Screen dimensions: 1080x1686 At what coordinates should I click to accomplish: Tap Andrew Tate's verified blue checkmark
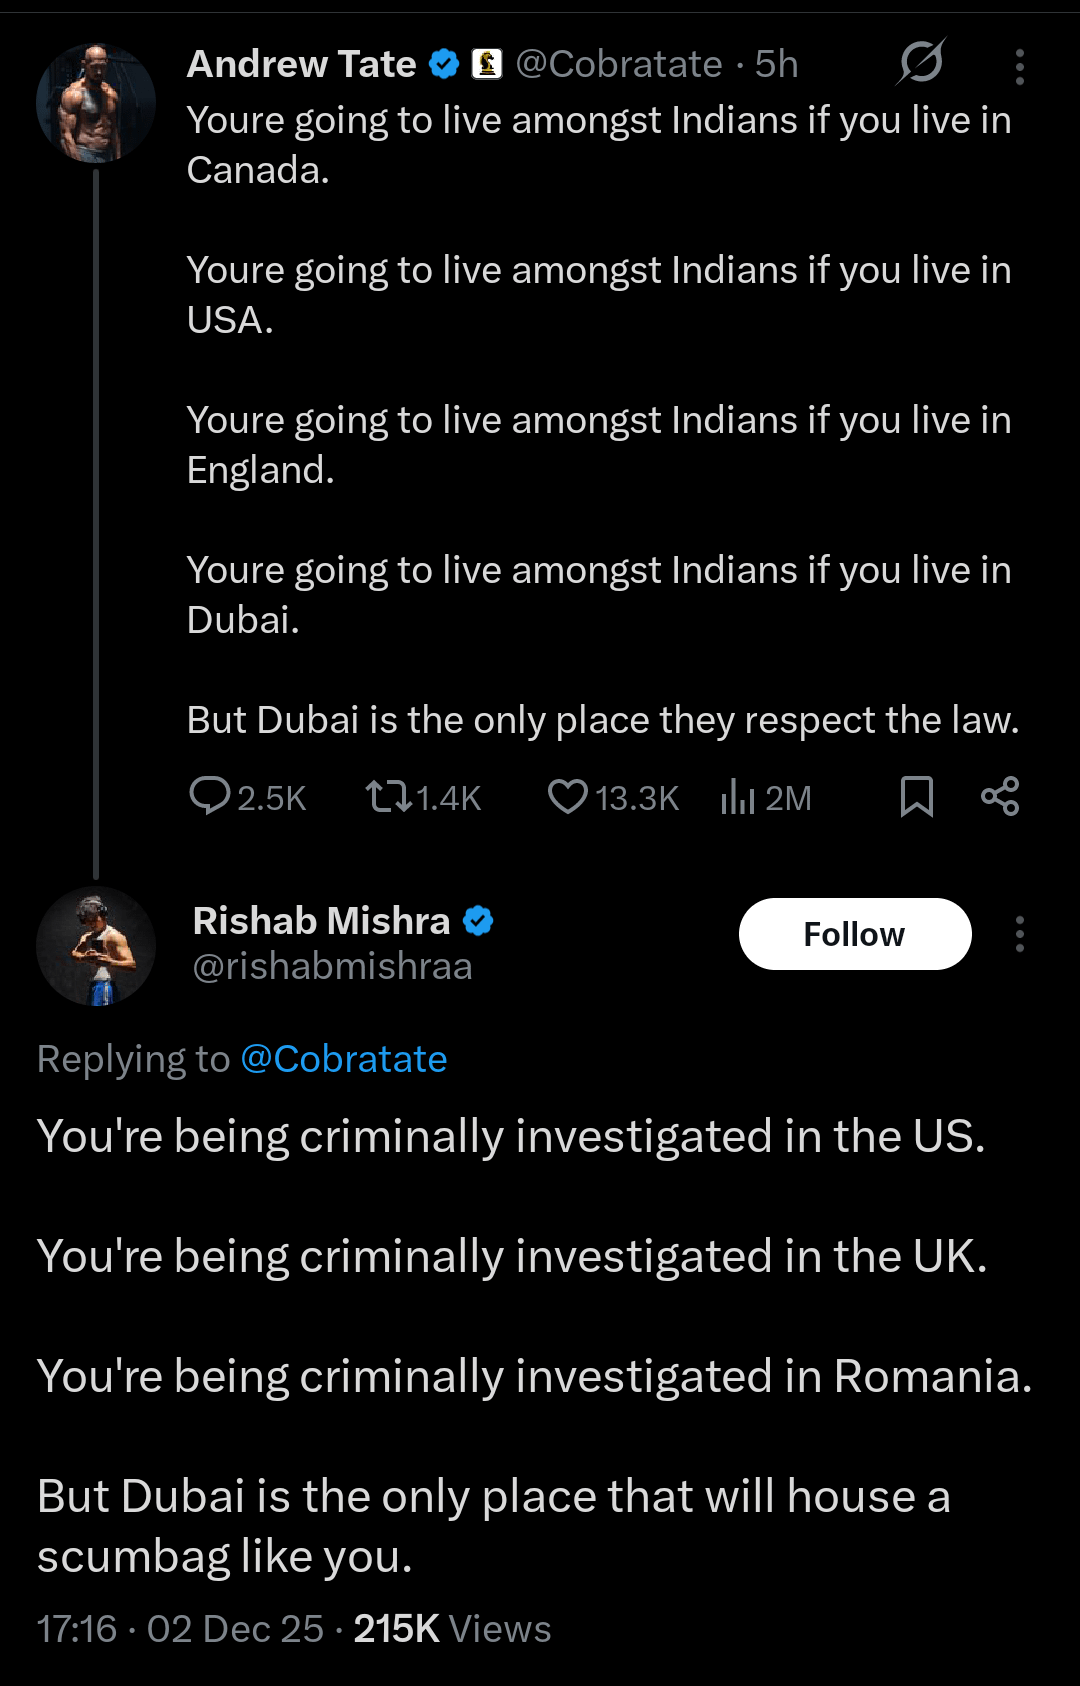(444, 64)
